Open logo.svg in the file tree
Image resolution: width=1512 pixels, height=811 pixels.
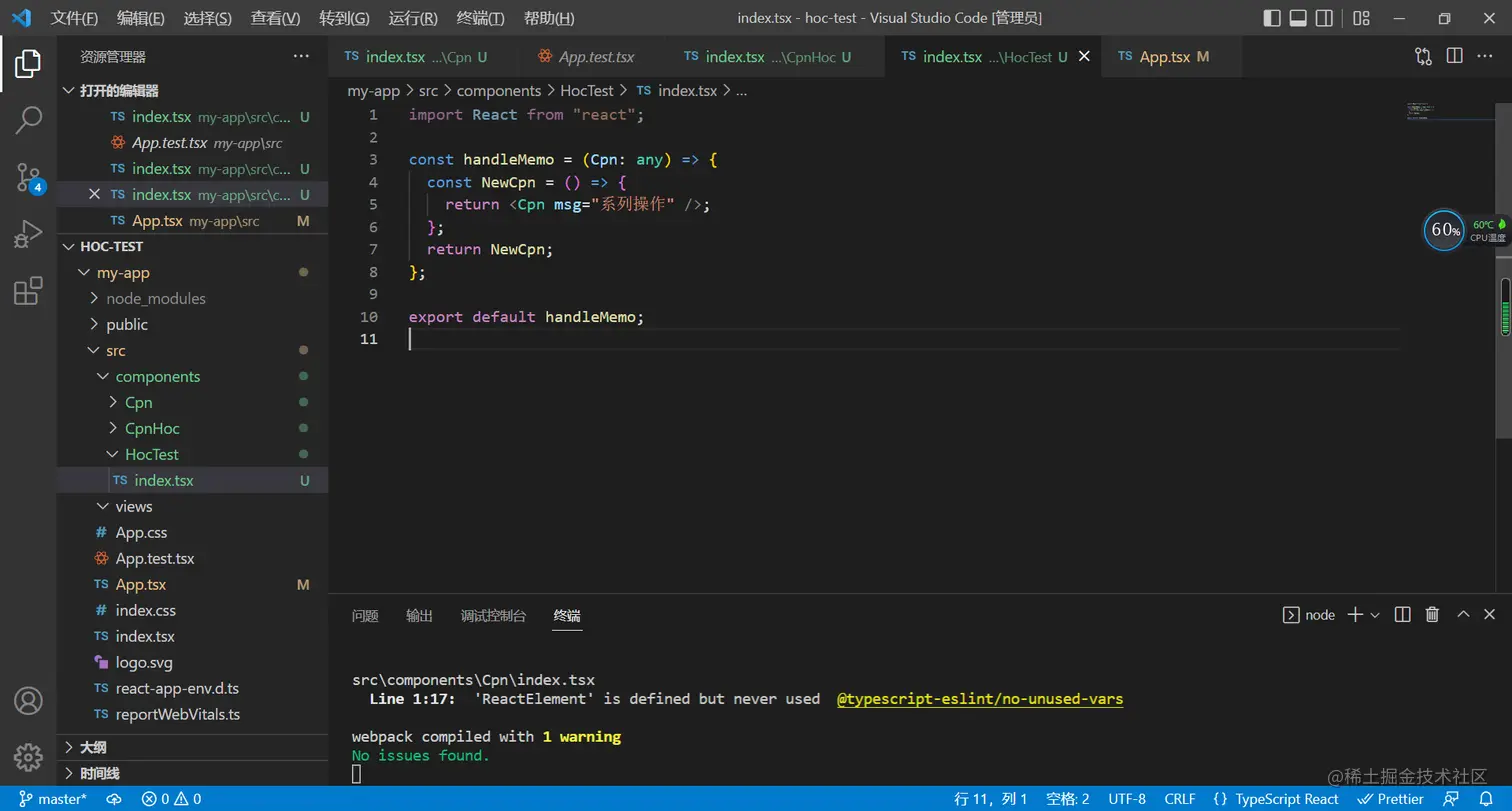(192, 662)
